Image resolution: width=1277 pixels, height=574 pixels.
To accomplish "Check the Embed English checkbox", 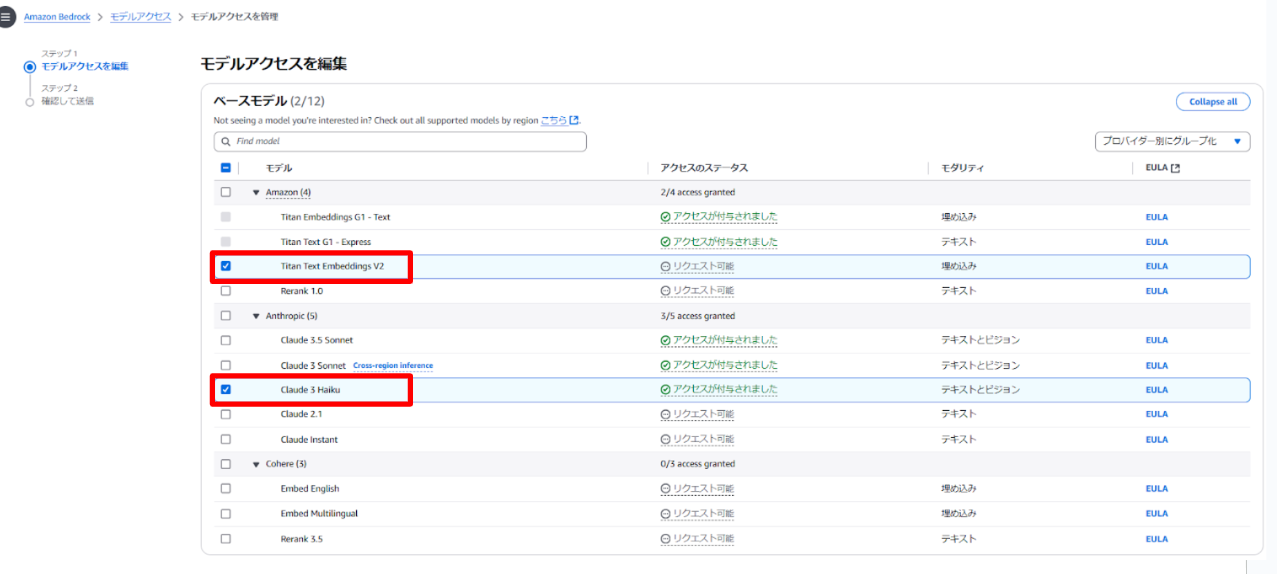I will click(225, 489).
